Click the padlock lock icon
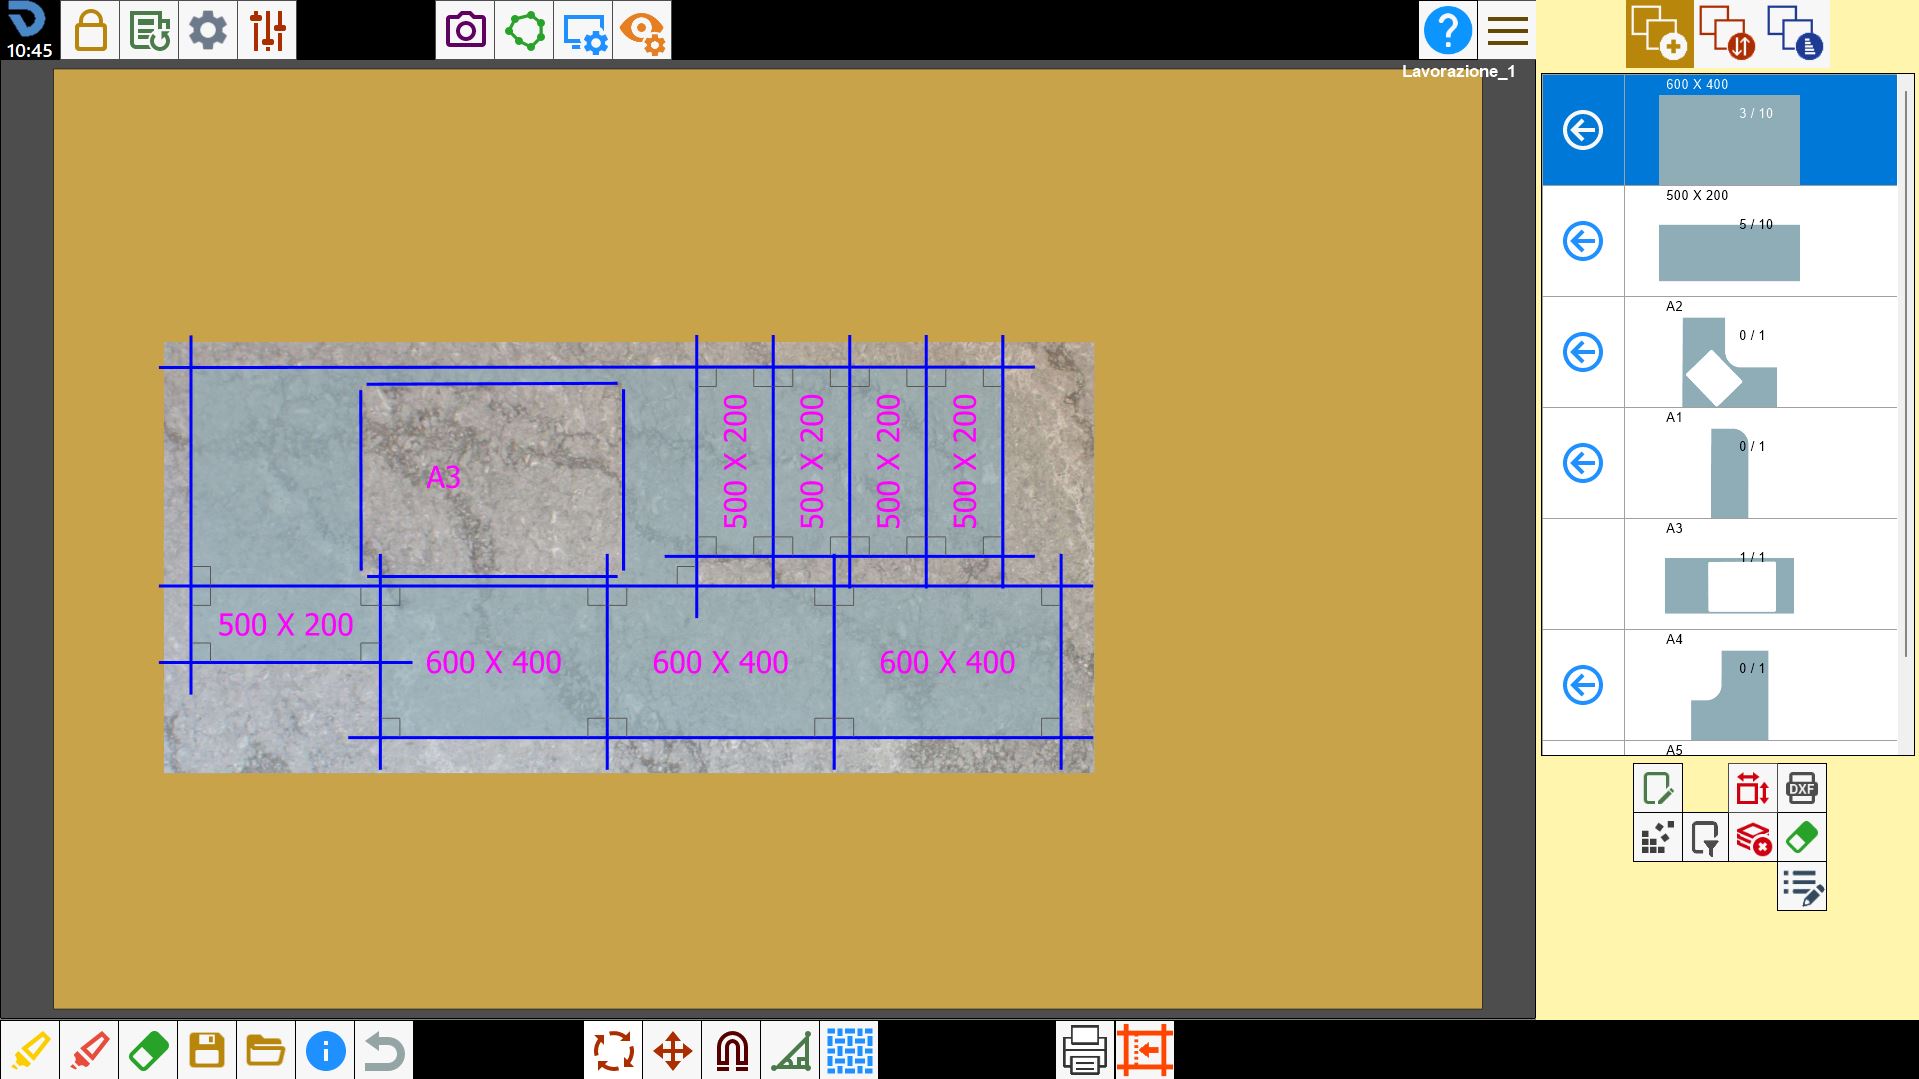Viewport: 1919px width, 1079px height. click(x=90, y=30)
